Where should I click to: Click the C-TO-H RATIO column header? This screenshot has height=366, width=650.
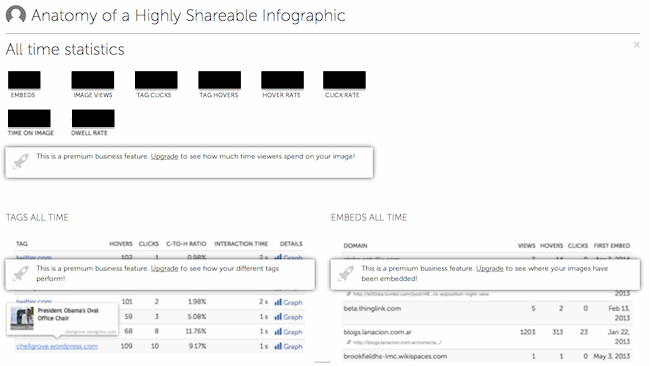(x=186, y=244)
